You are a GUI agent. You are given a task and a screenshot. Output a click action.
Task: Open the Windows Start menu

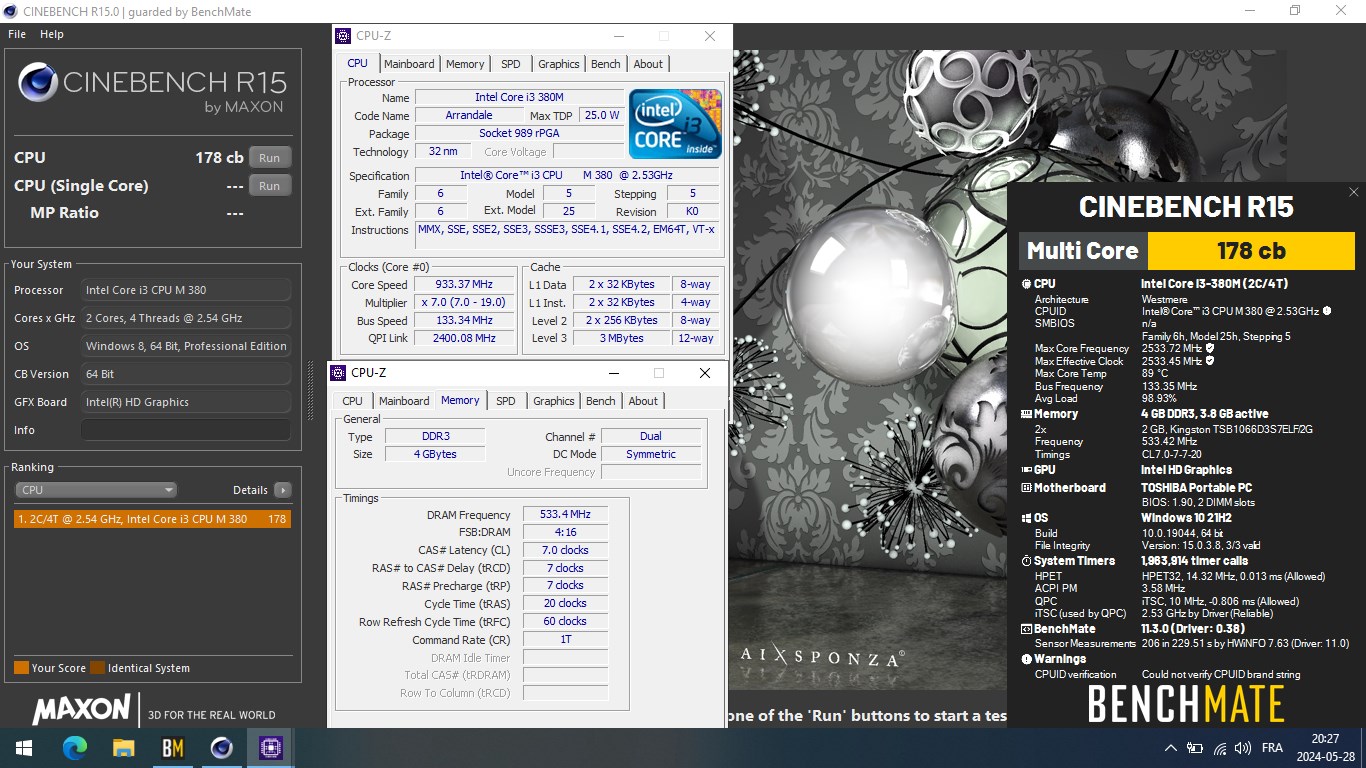[x=23, y=748]
